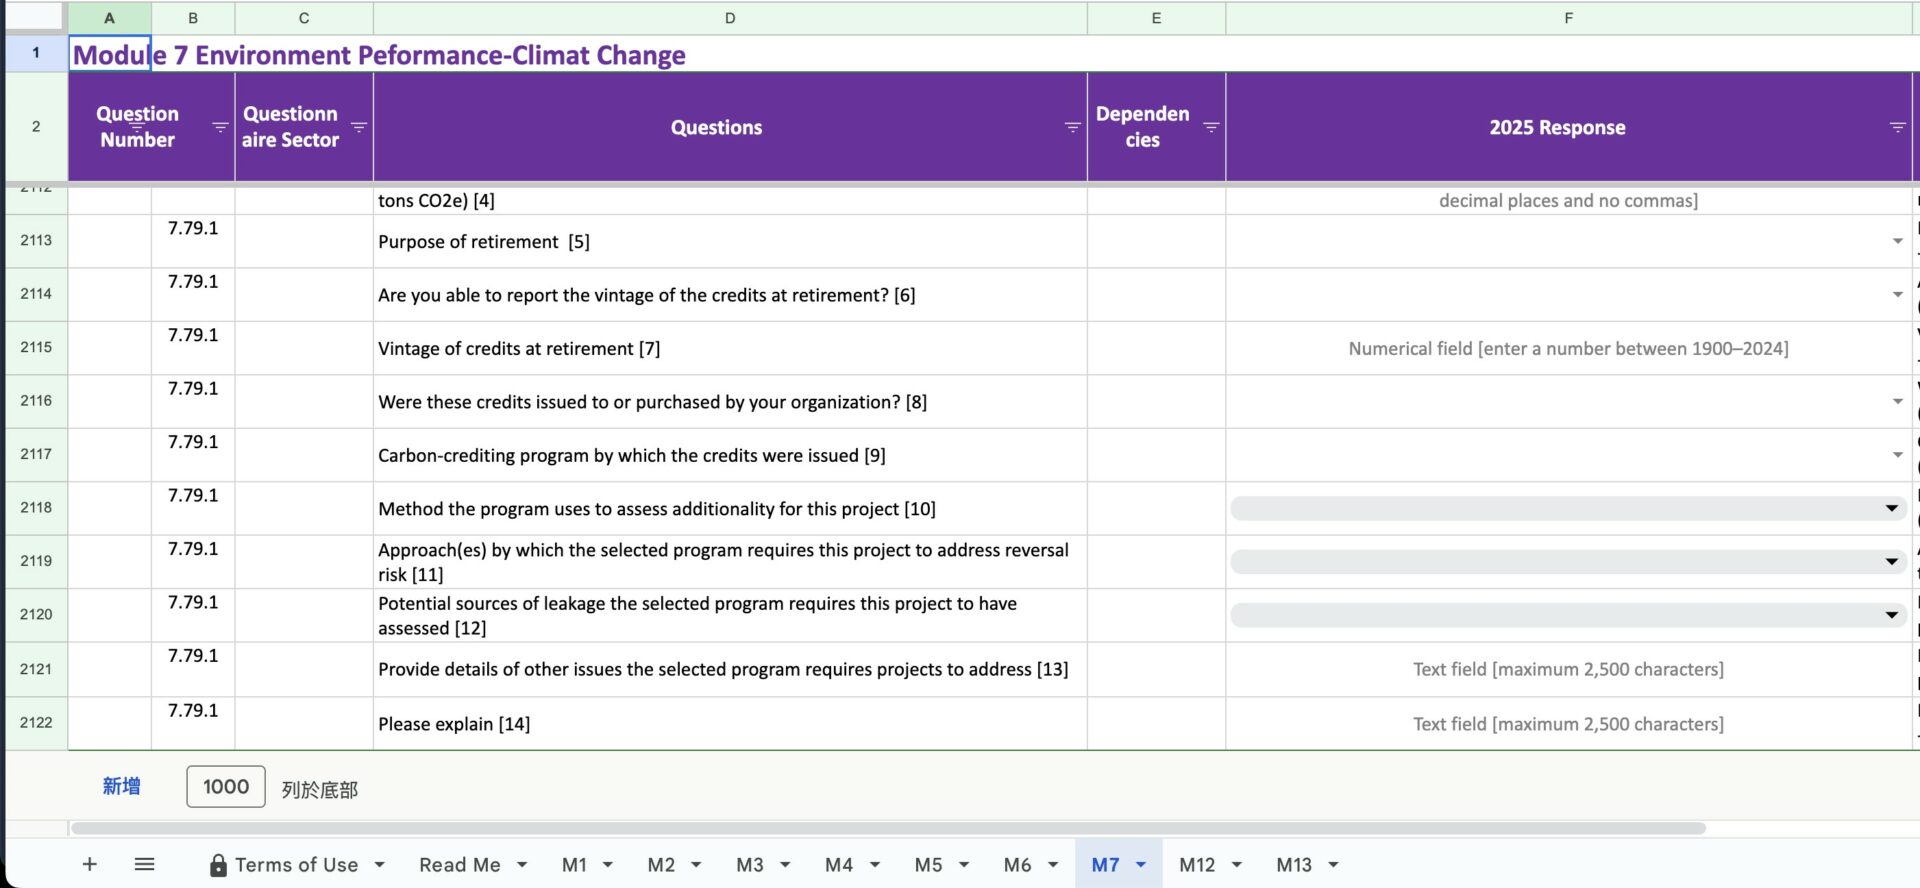Select row 2118 header

point(36,508)
